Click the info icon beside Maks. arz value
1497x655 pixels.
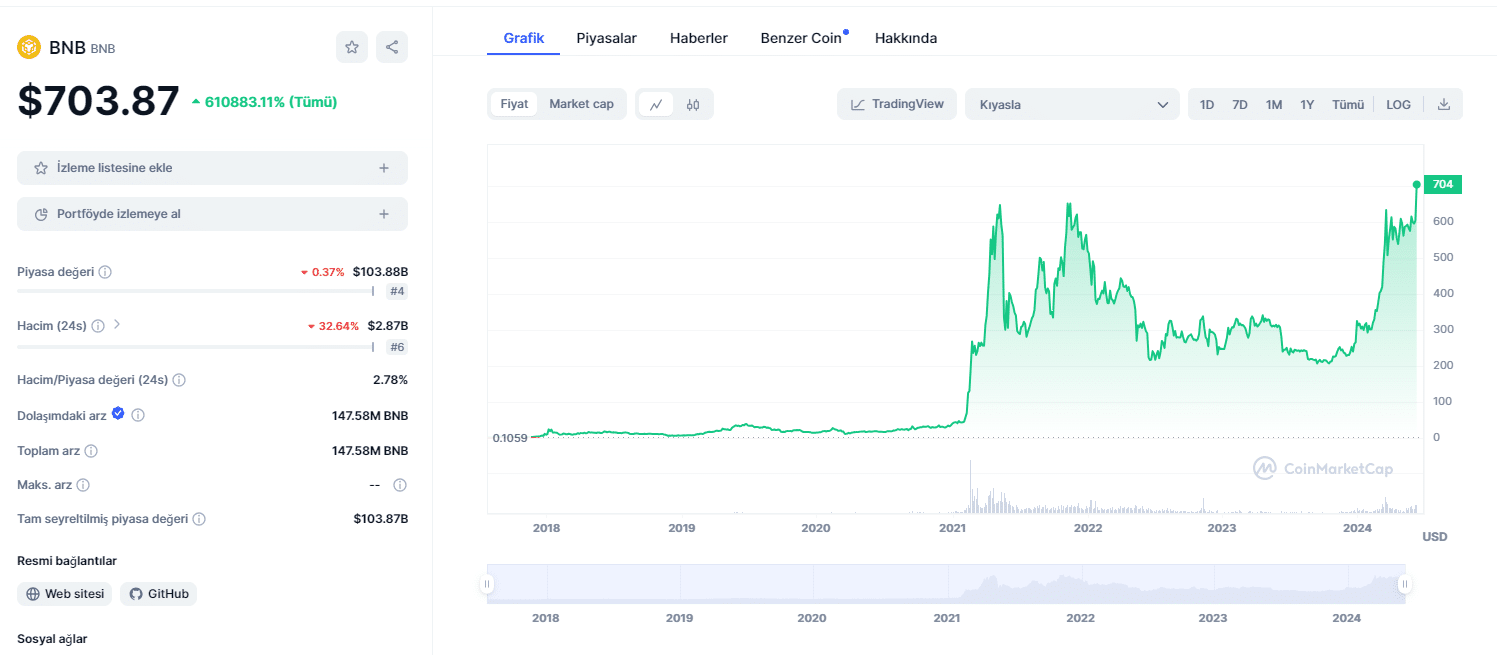[x=400, y=485]
